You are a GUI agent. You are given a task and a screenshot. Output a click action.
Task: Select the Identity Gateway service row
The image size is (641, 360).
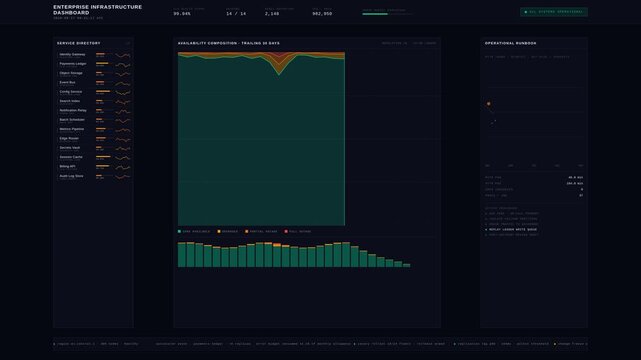(x=94, y=55)
